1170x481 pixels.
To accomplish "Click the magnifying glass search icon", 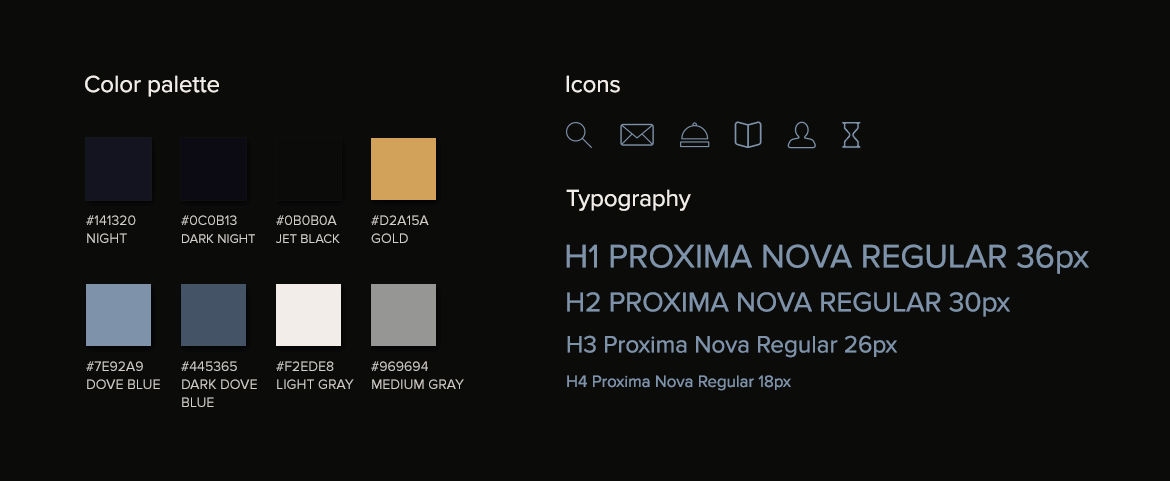I will pos(578,135).
